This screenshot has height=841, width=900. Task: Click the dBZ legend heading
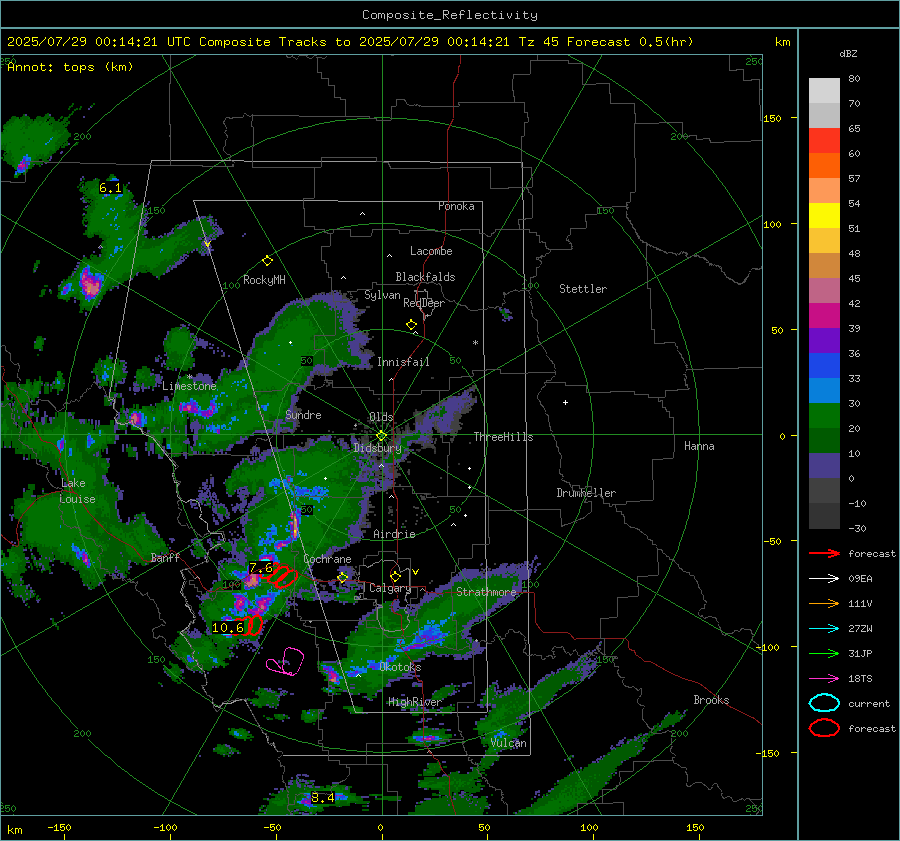pos(848,54)
